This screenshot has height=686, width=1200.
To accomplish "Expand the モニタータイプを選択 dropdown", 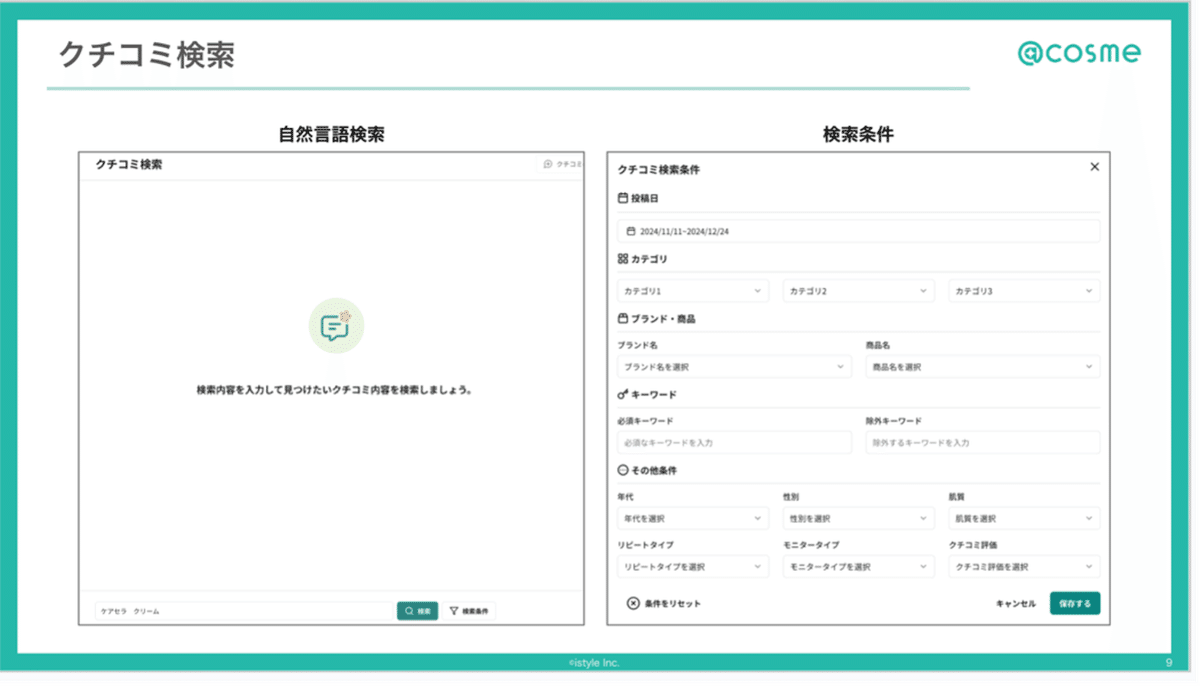I will [x=858, y=567].
